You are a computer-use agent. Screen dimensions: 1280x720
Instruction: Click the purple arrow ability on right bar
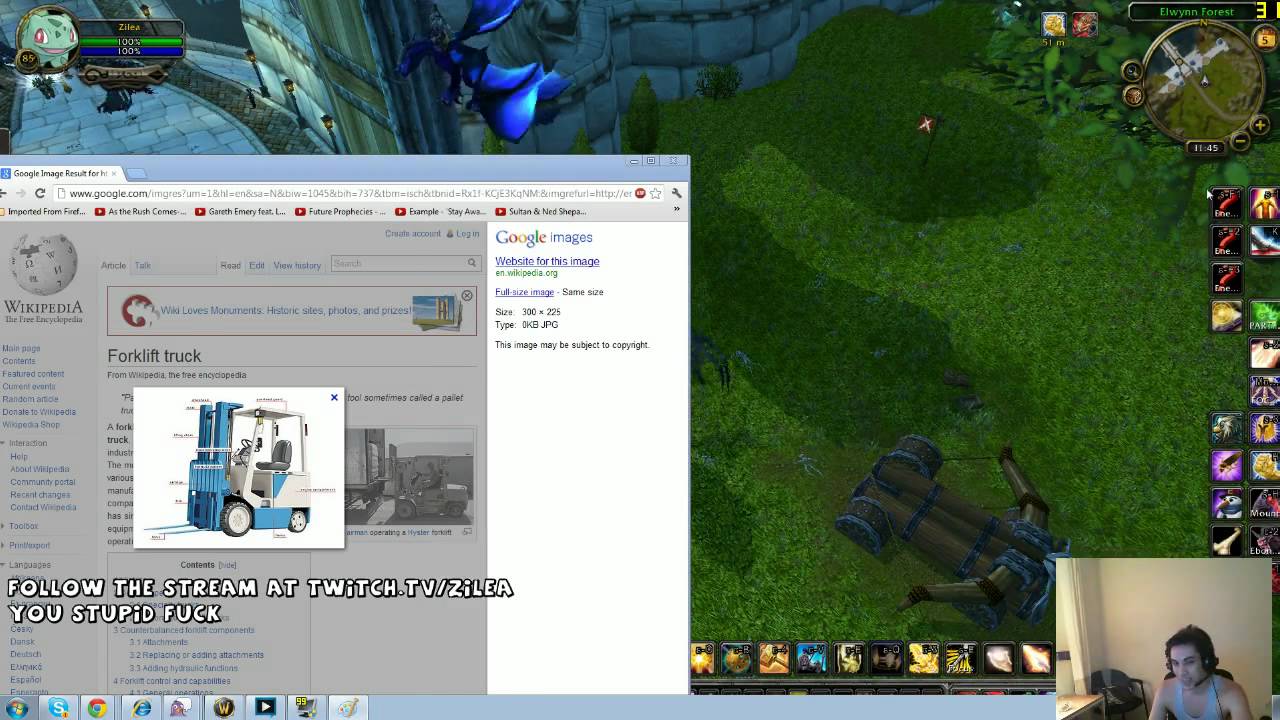click(1227, 466)
